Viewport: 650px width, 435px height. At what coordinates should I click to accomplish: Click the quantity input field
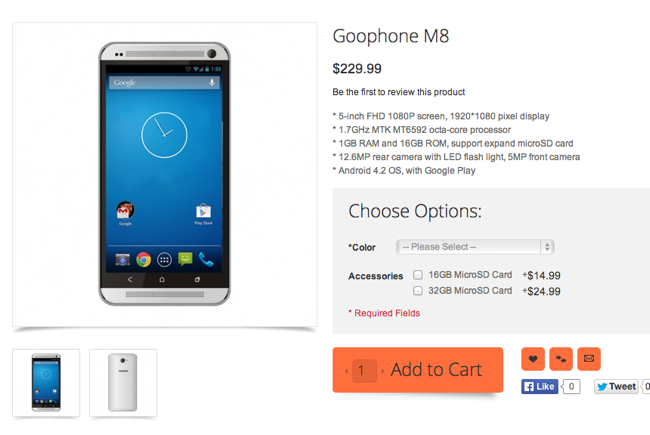point(364,371)
